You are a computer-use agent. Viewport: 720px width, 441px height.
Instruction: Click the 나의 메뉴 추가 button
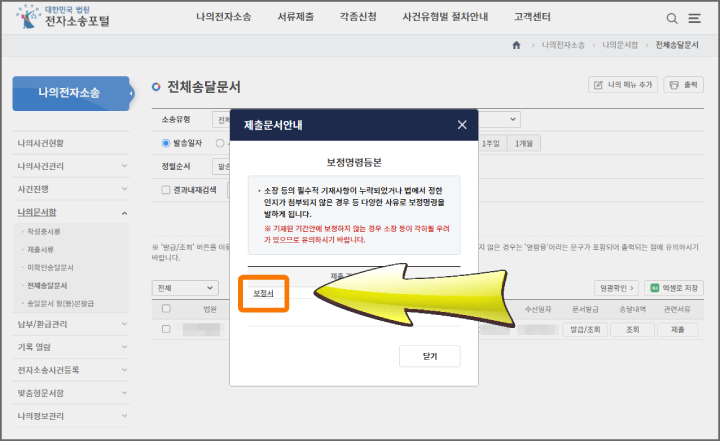coord(623,85)
